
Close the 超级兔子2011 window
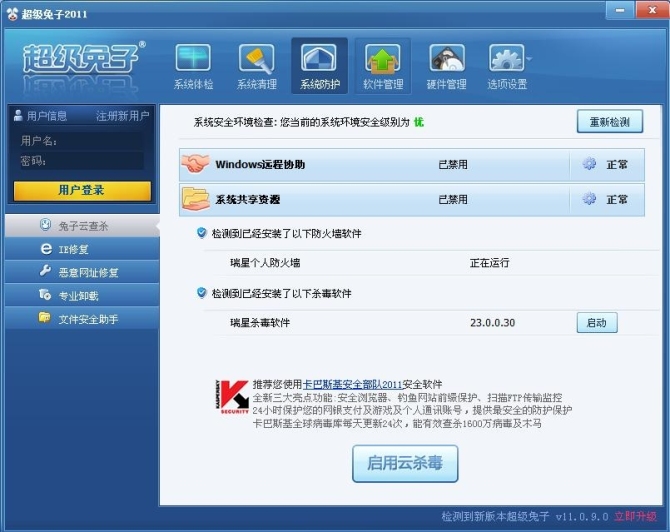coord(652,10)
